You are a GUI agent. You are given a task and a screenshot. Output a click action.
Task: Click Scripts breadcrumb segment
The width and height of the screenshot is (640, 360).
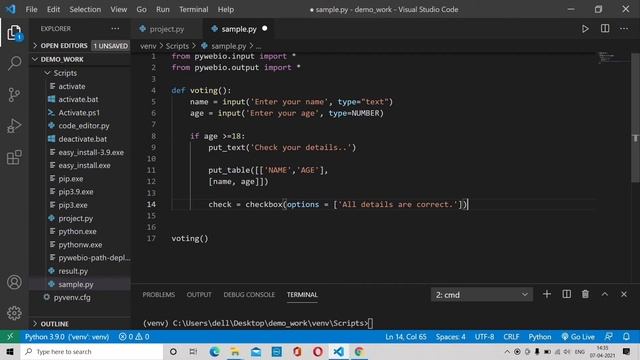pyautogui.click(x=177, y=46)
